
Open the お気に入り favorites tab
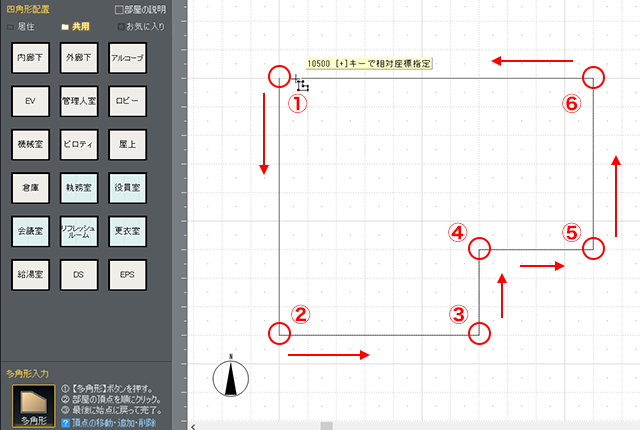[x=140, y=26]
